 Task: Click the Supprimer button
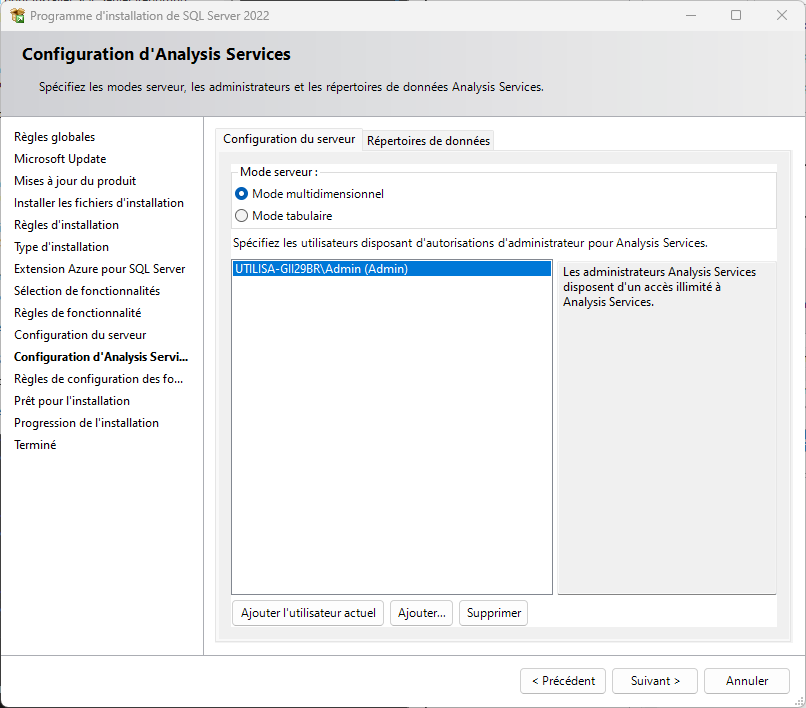click(493, 613)
